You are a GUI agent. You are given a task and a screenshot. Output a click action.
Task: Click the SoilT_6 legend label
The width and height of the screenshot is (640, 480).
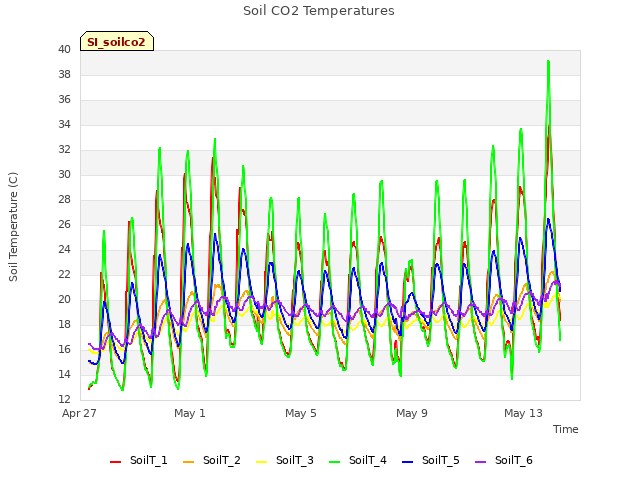point(514,460)
